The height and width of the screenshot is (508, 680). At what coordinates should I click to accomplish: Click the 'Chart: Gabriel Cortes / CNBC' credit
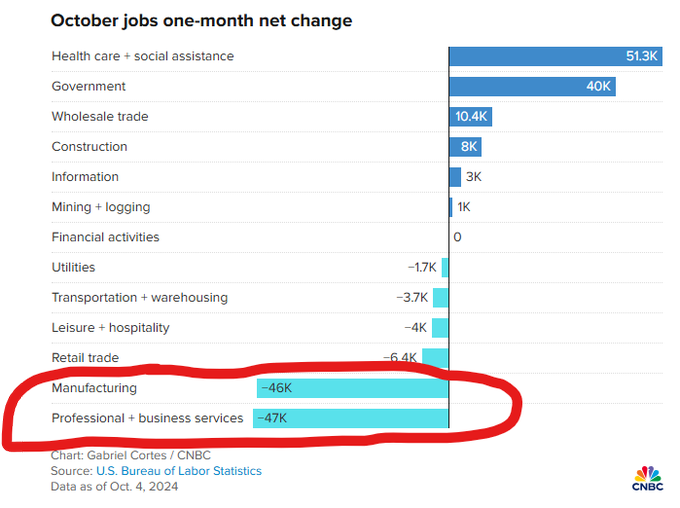tap(123, 456)
